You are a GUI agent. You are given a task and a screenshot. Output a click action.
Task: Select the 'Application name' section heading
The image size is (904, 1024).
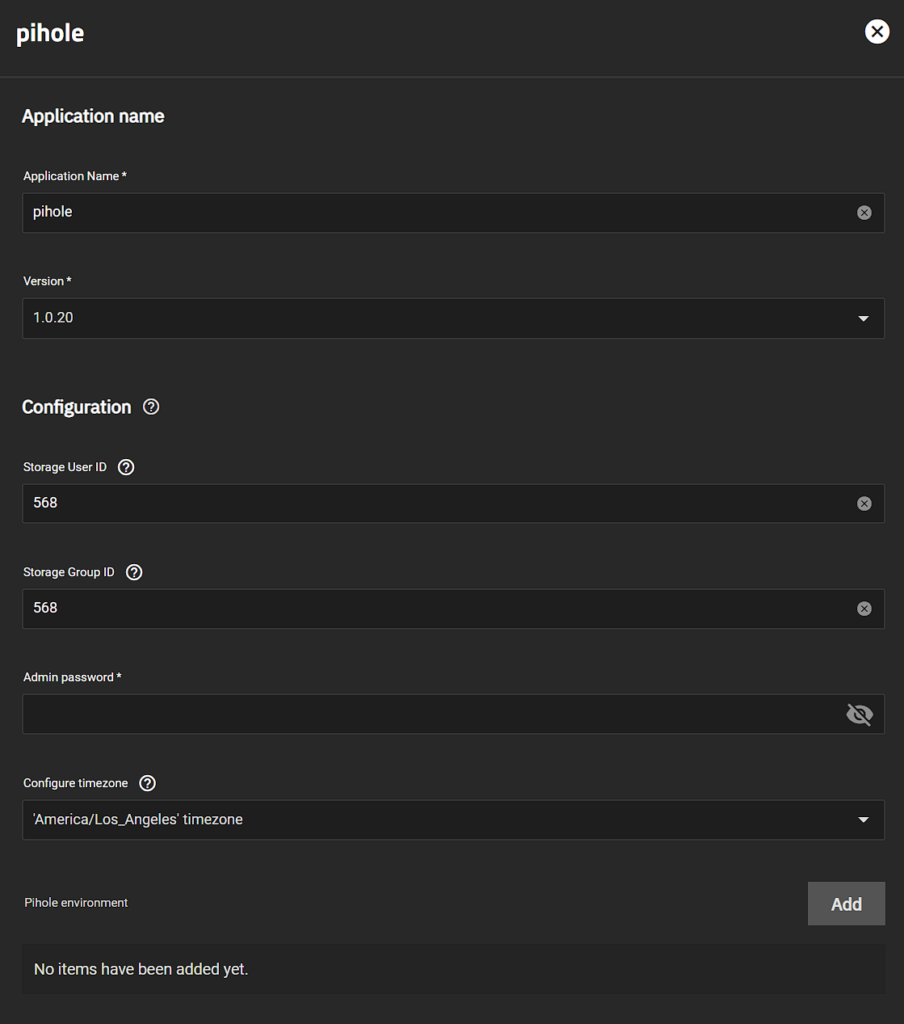93,116
